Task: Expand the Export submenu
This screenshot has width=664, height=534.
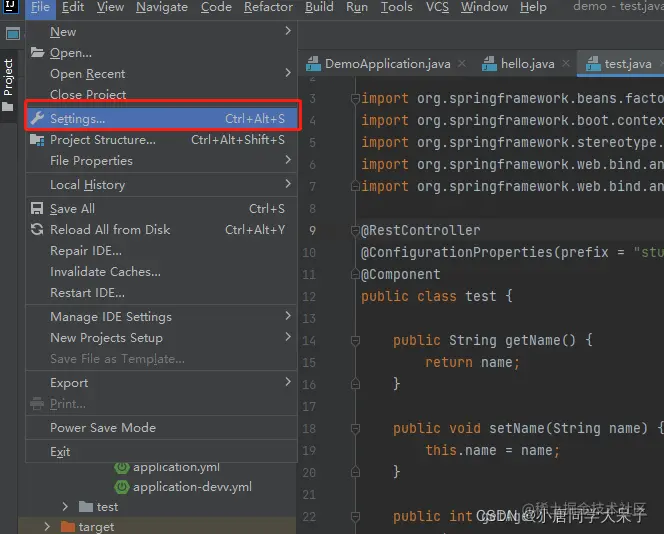Action: pos(162,383)
